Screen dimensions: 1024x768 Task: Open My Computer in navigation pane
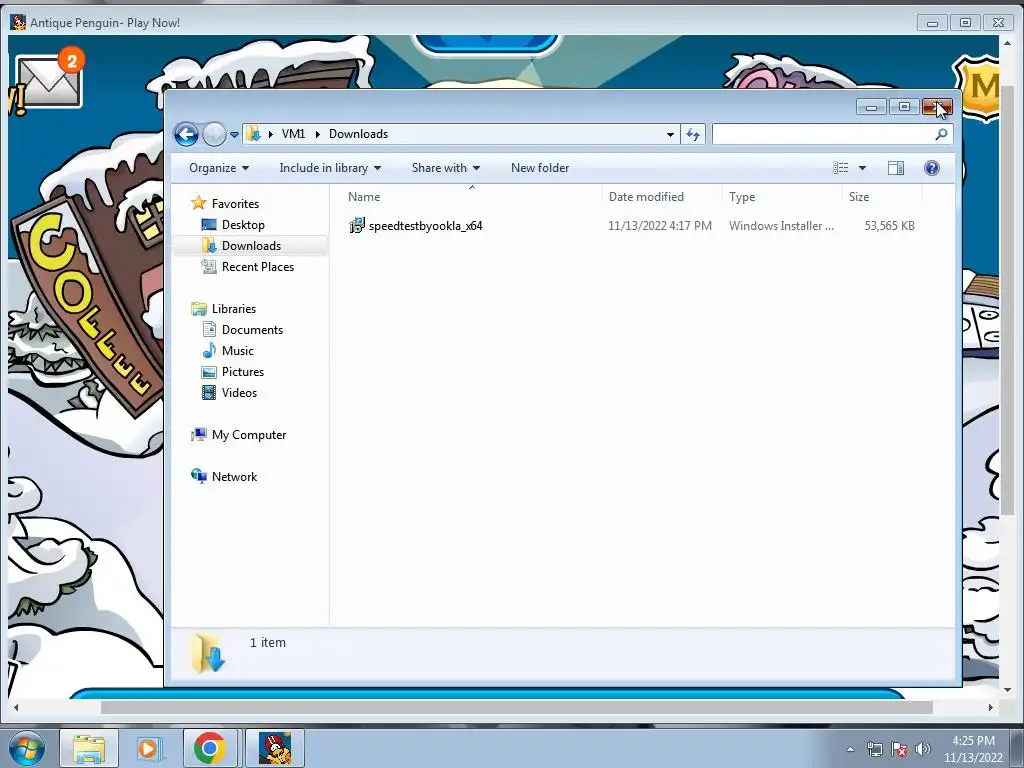pos(249,435)
